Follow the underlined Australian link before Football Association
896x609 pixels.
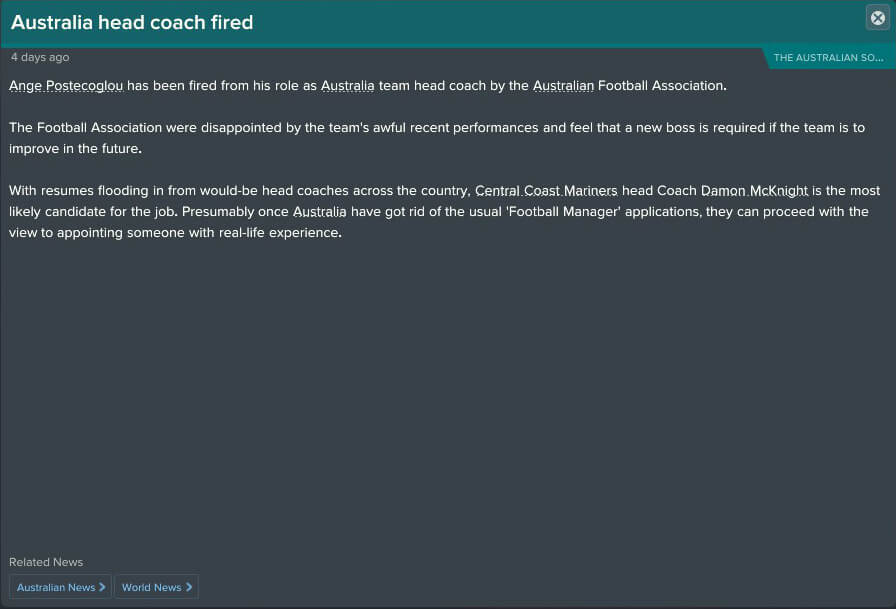coord(563,86)
